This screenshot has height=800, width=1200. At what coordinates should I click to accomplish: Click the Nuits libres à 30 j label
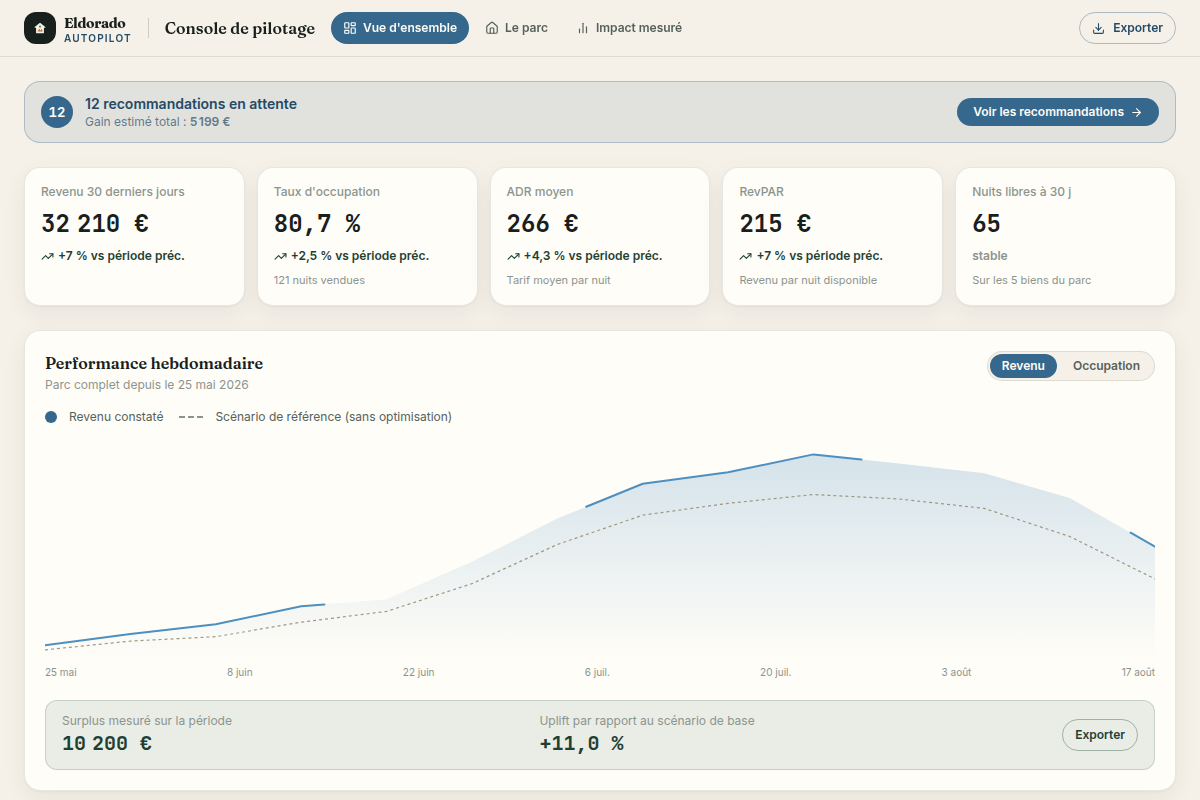pos(1022,192)
